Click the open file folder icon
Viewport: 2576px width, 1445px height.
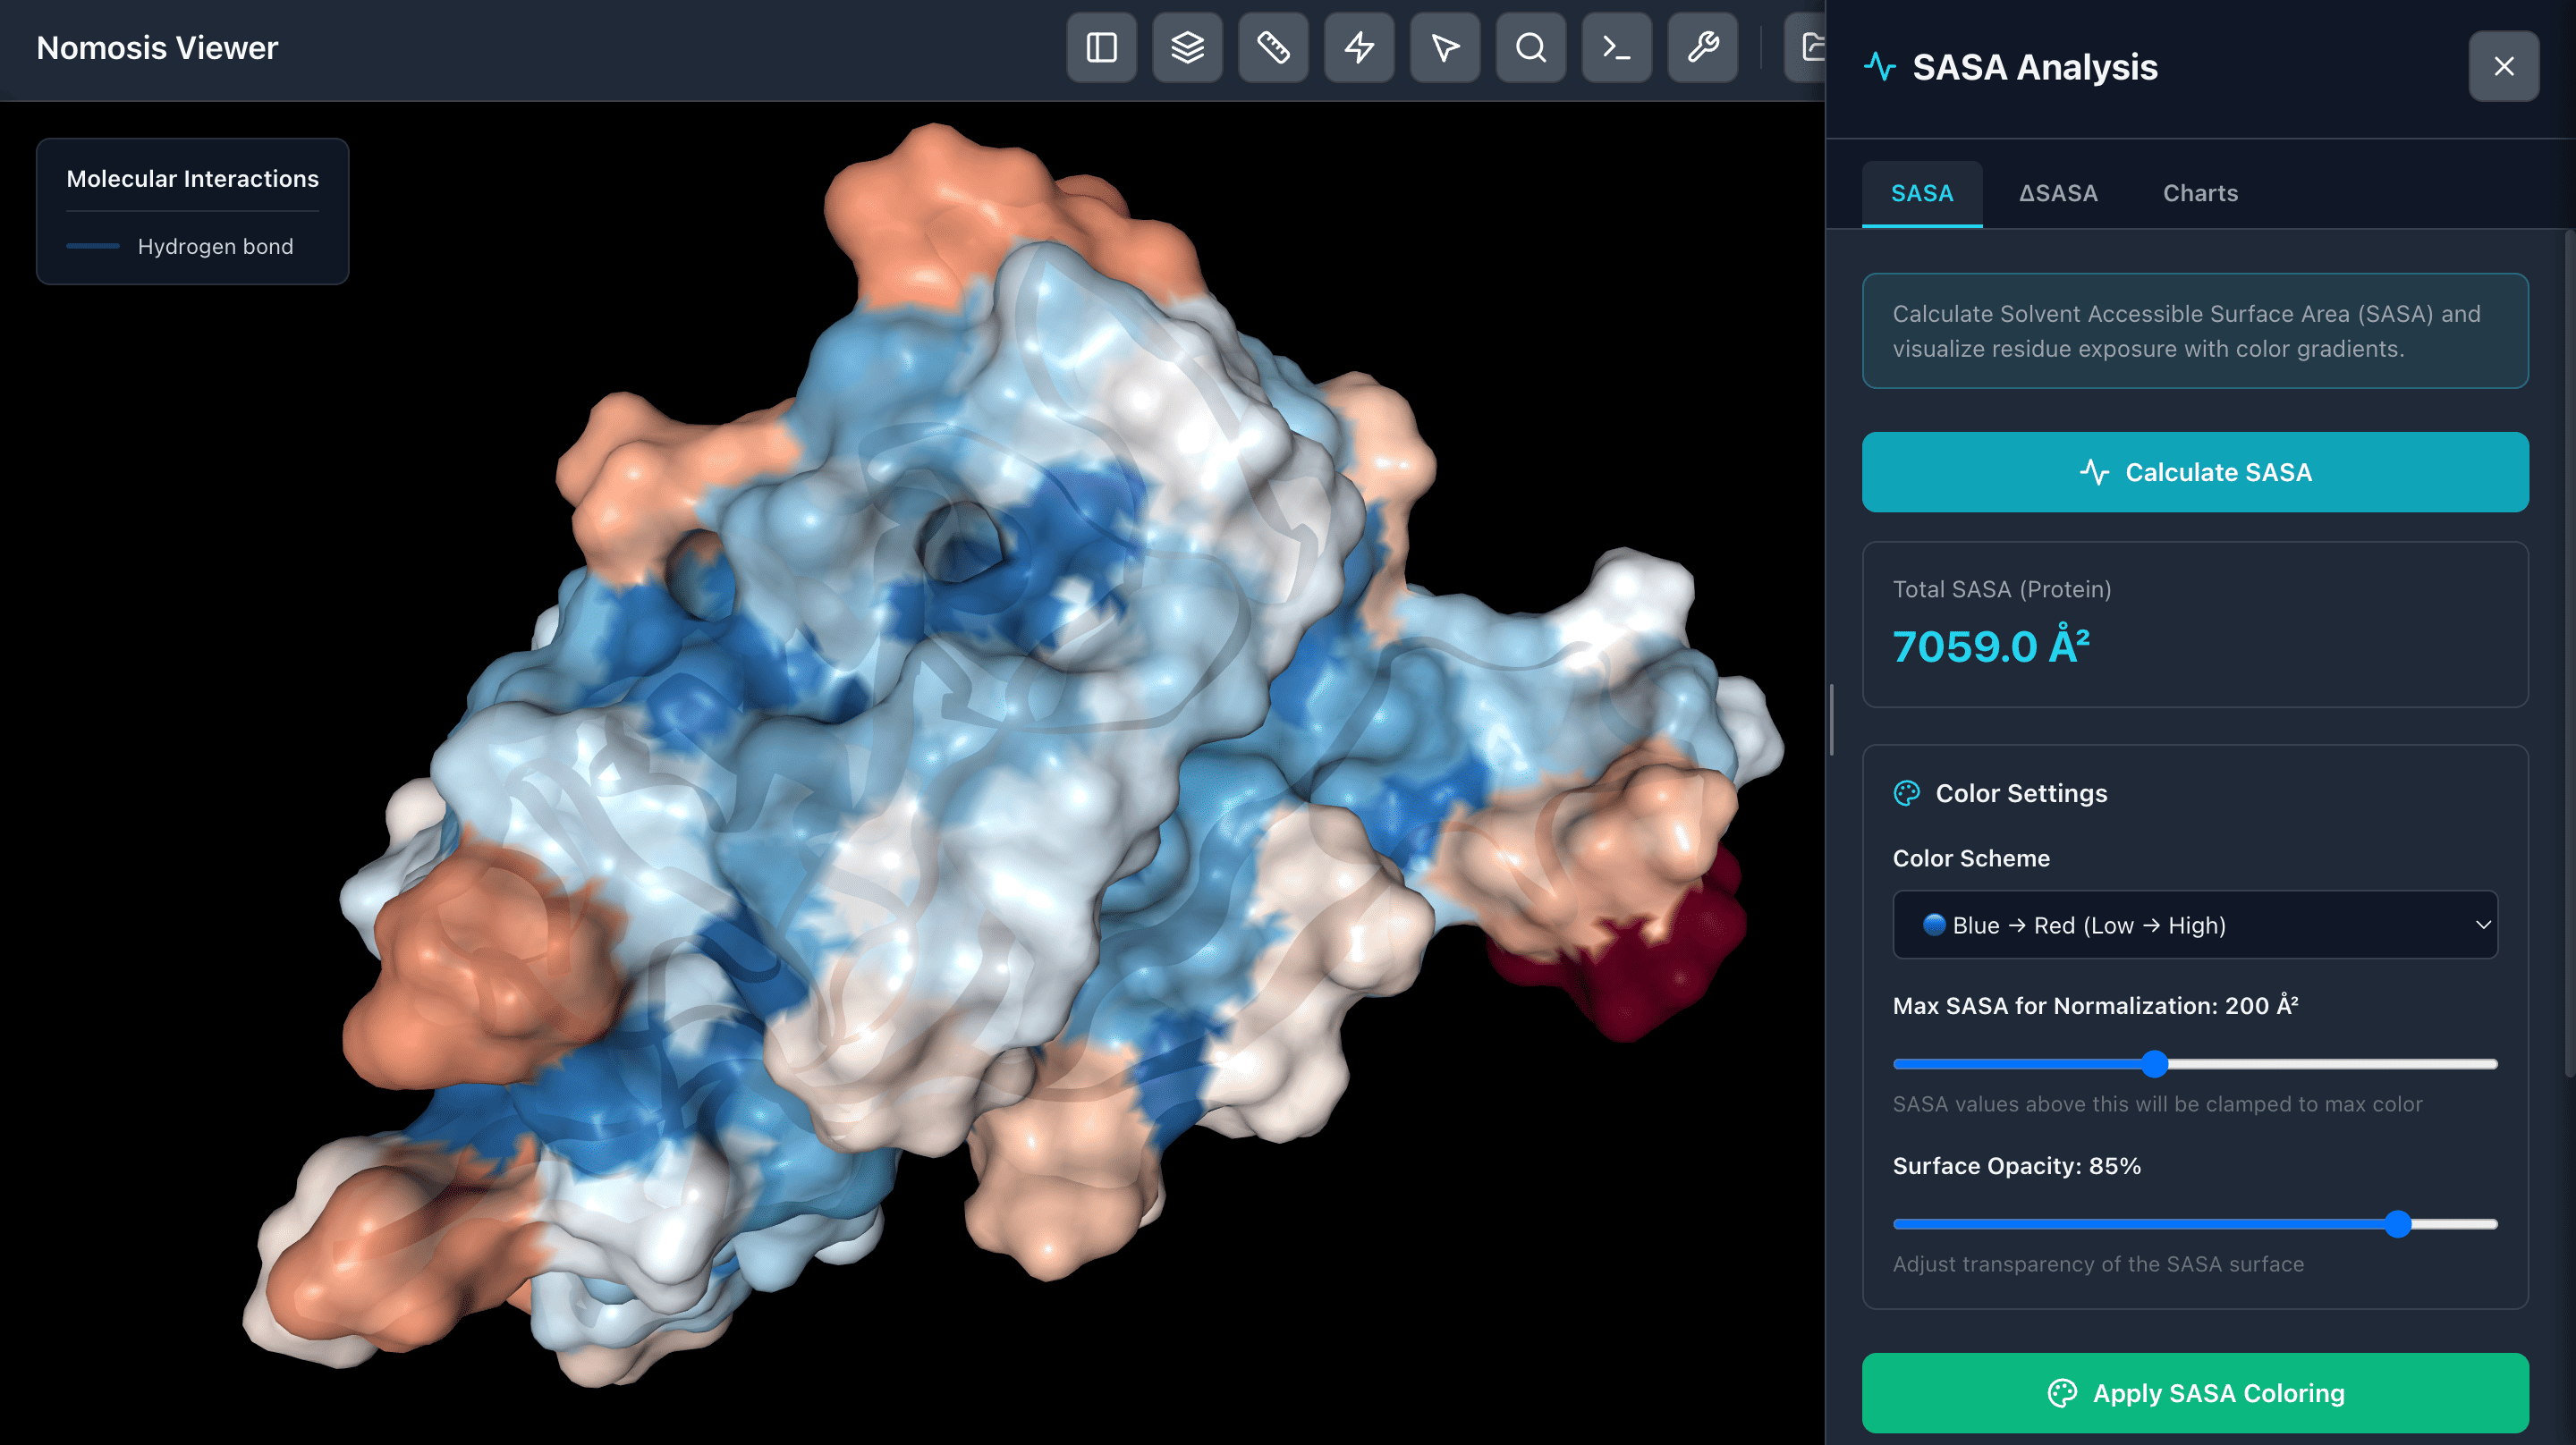click(1812, 47)
